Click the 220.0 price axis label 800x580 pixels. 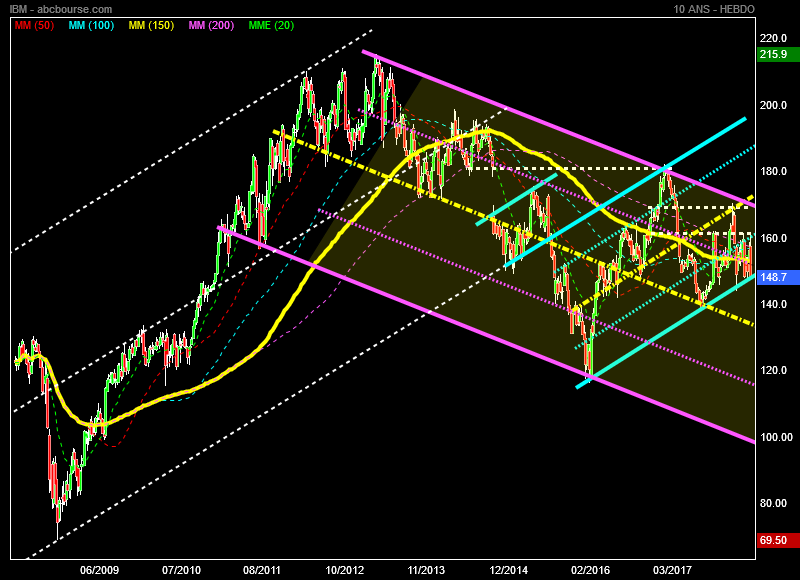tap(773, 38)
